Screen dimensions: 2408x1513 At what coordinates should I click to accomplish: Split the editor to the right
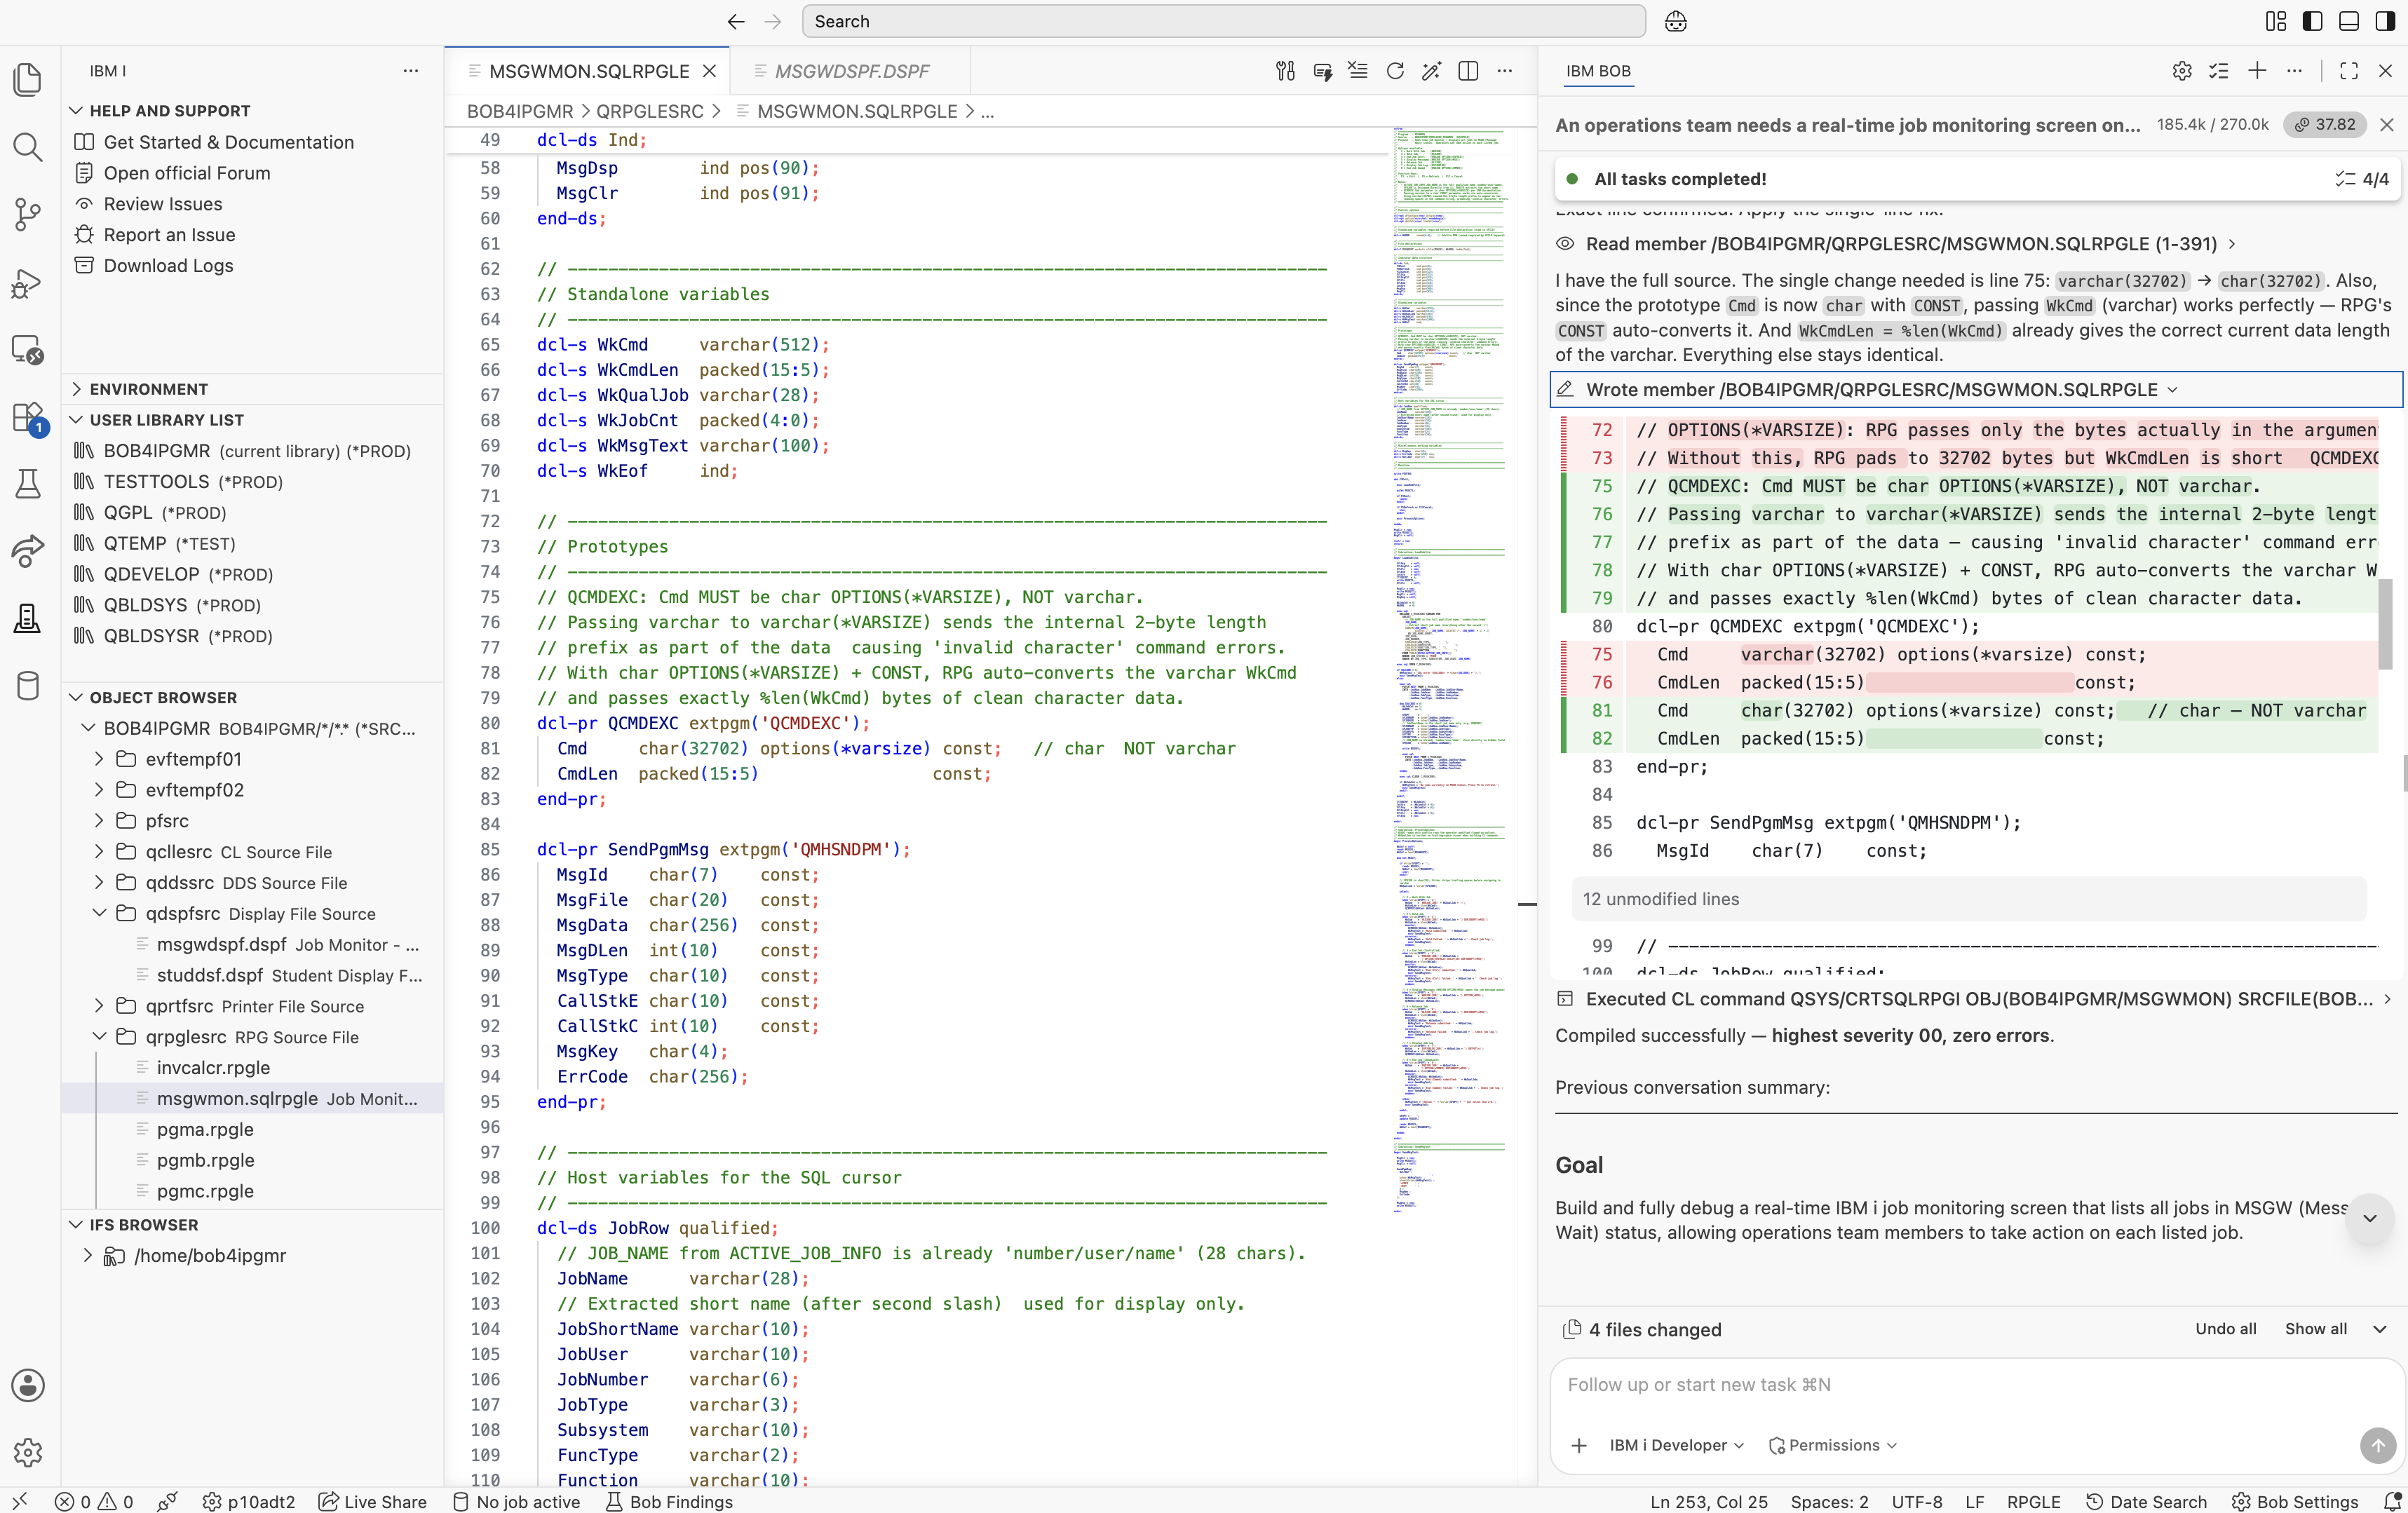point(1468,71)
